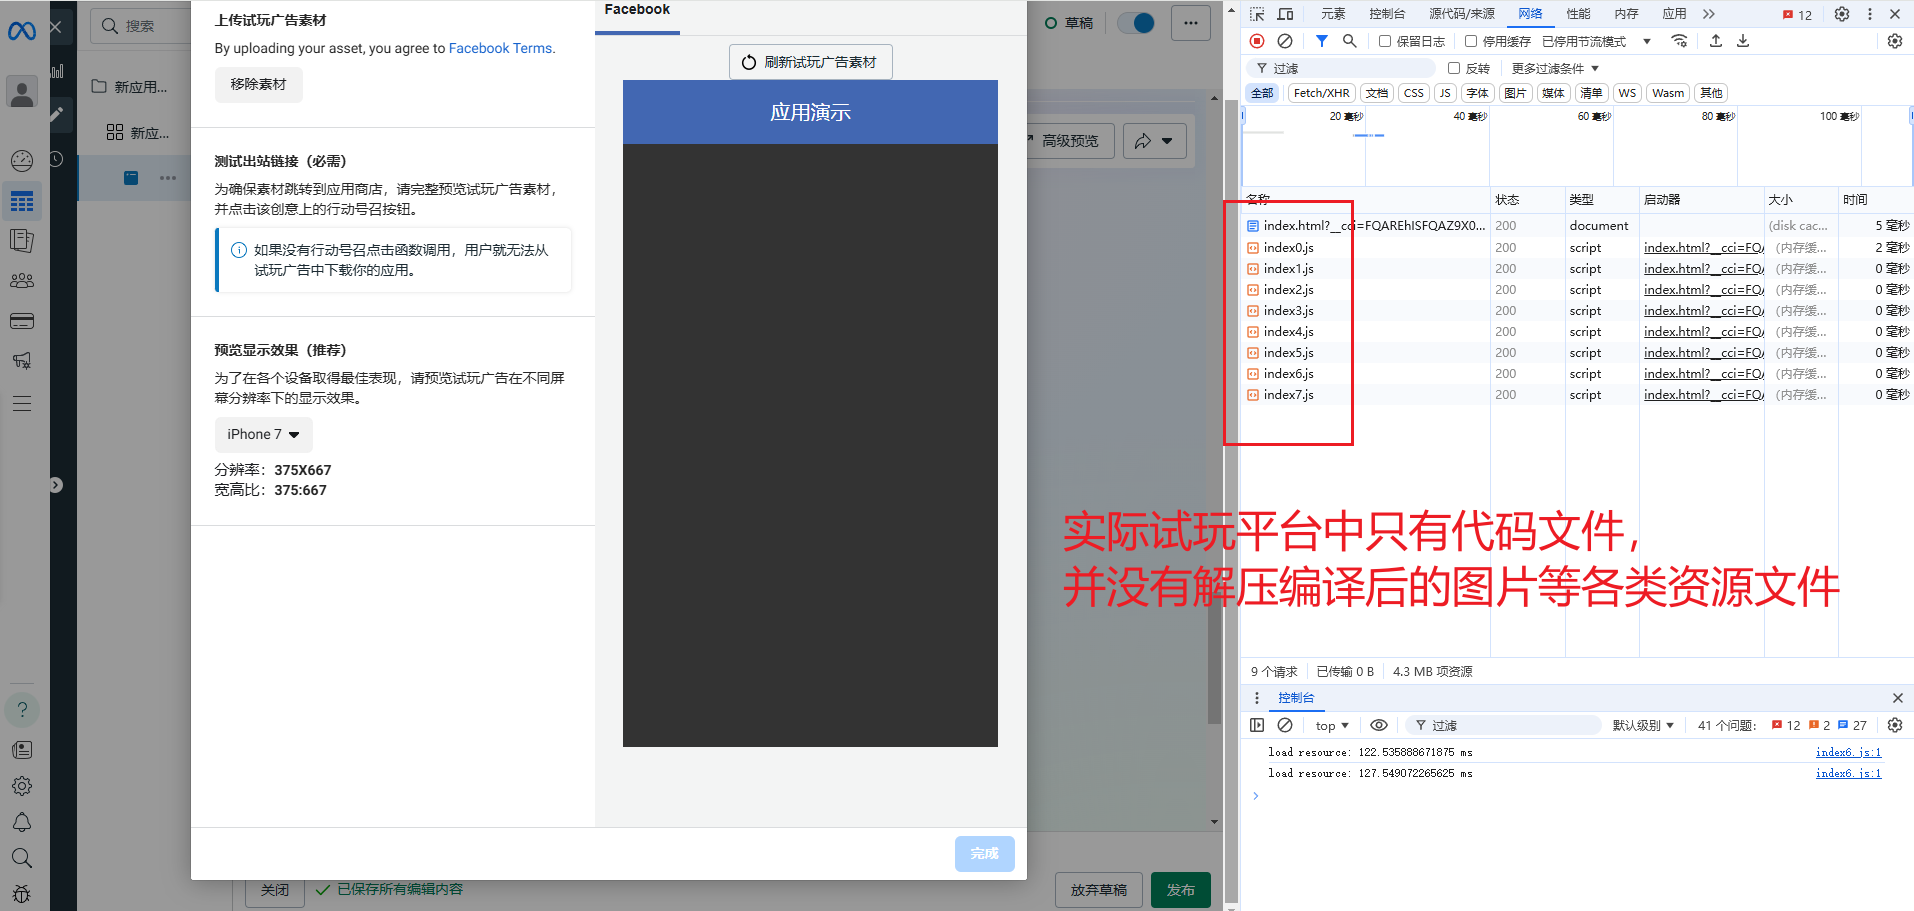
Task: Click the 刷新试玩广告素材 refresh button
Action: (x=810, y=62)
